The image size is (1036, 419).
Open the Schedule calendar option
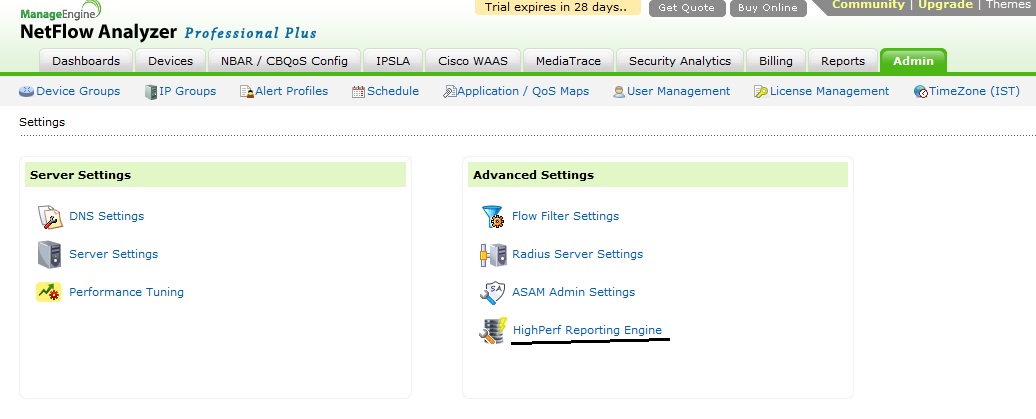click(385, 91)
